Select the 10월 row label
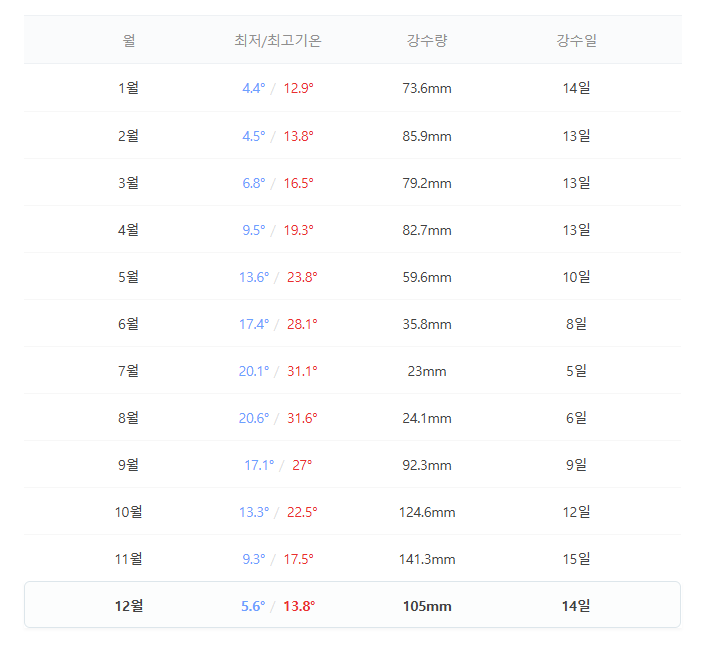The height and width of the screenshot is (647, 707). coord(129,512)
